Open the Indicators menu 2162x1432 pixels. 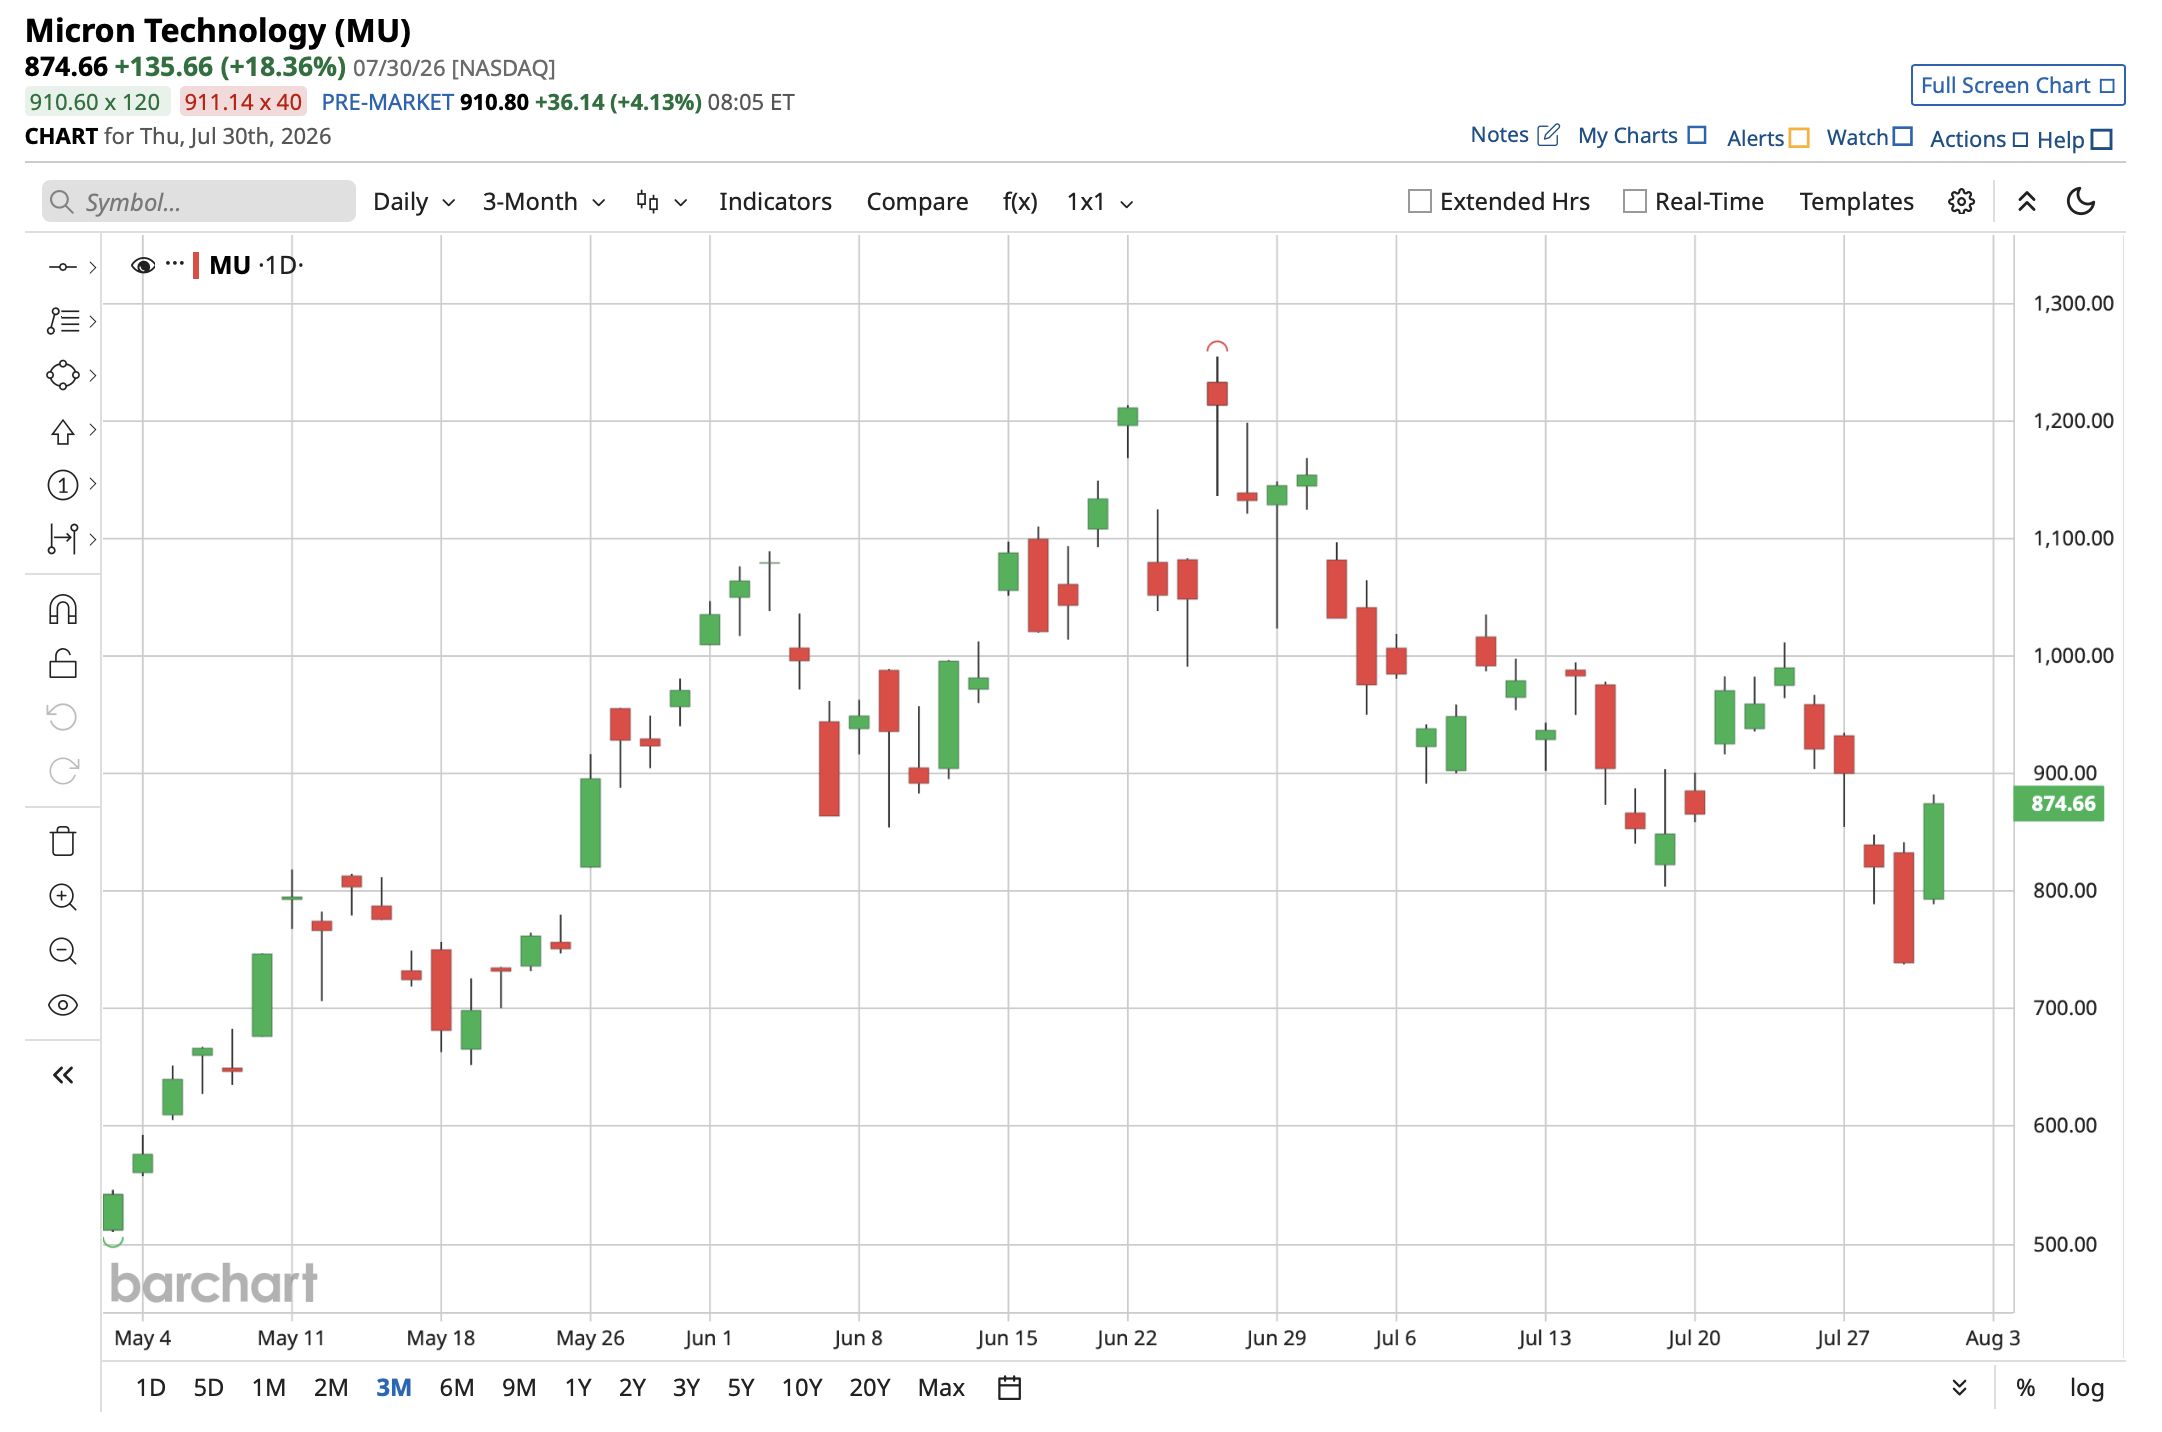(775, 202)
